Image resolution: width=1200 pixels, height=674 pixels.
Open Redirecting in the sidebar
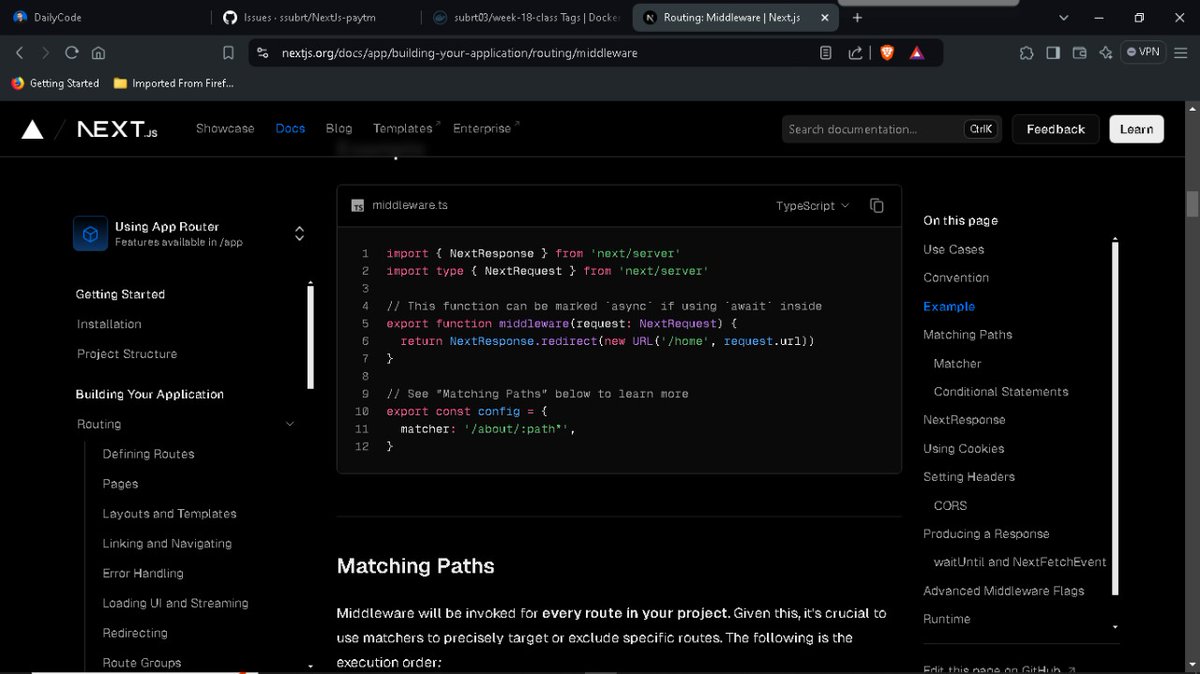[135, 634]
